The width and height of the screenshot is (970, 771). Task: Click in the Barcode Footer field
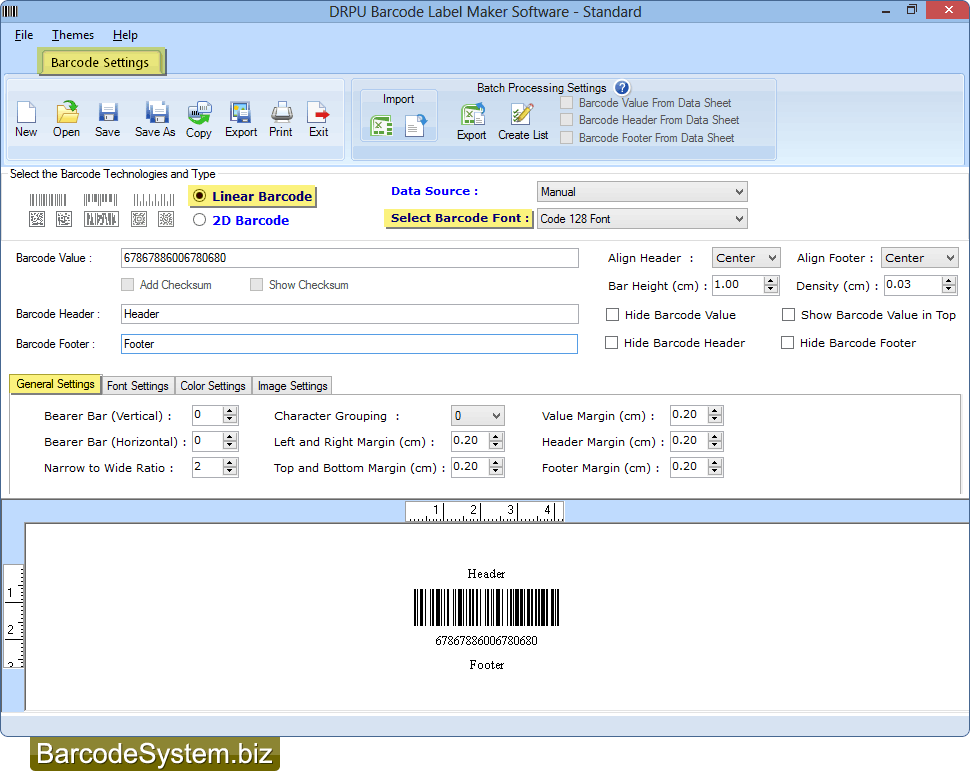pyautogui.click(x=350, y=344)
